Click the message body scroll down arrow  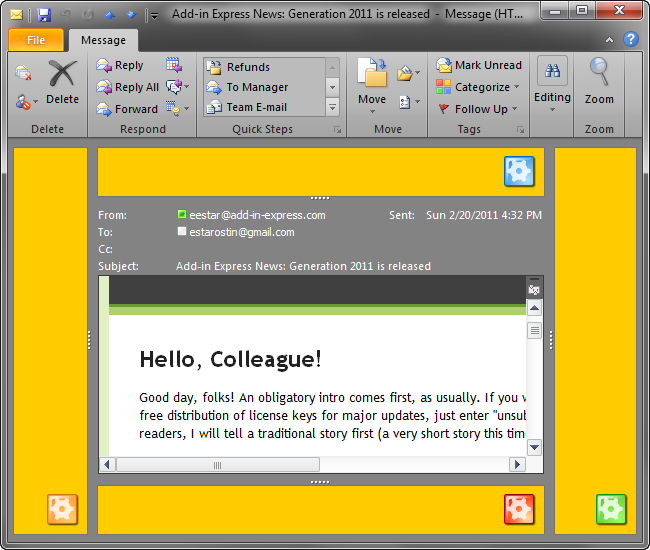pyautogui.click(x=534, y=448)
